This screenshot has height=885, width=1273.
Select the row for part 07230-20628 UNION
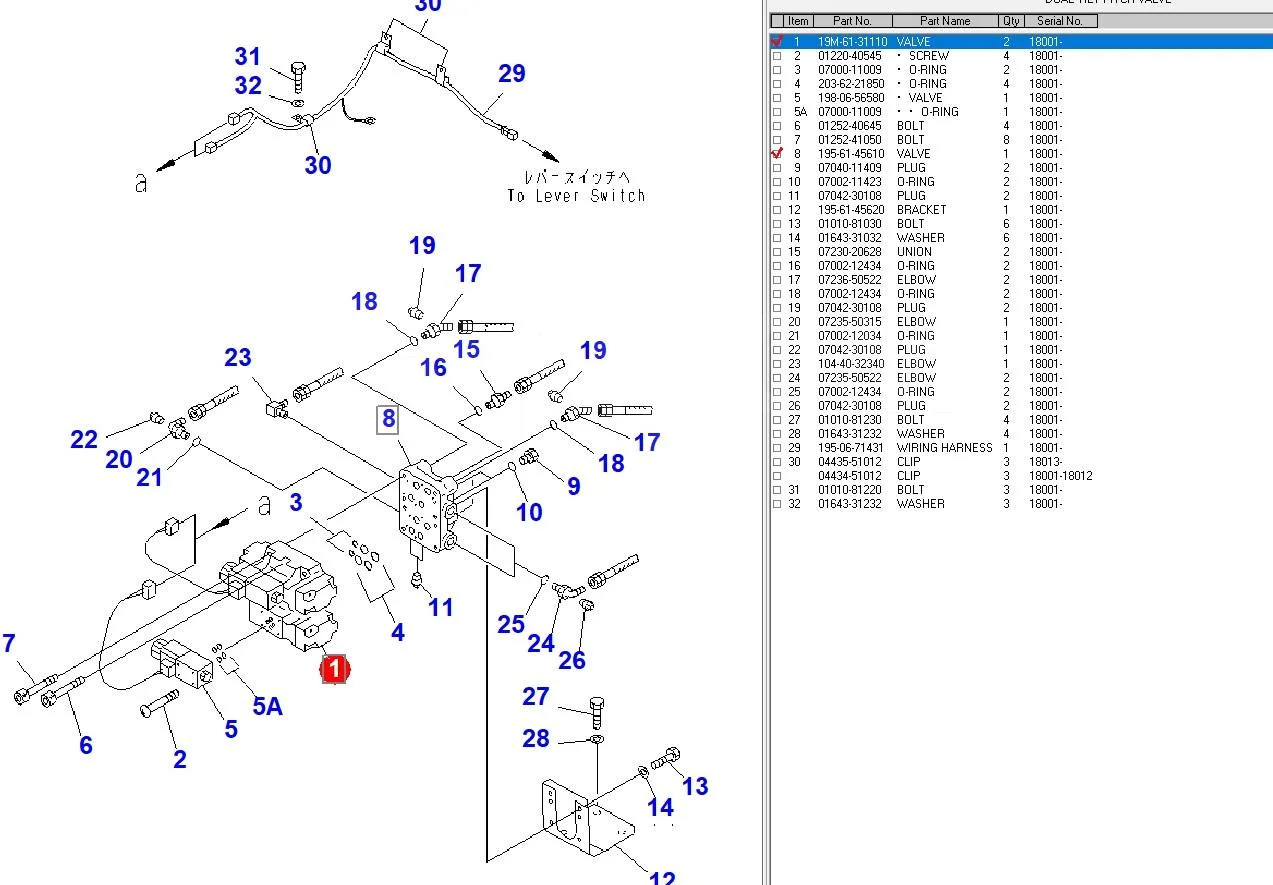click(x=1020, y=252)
